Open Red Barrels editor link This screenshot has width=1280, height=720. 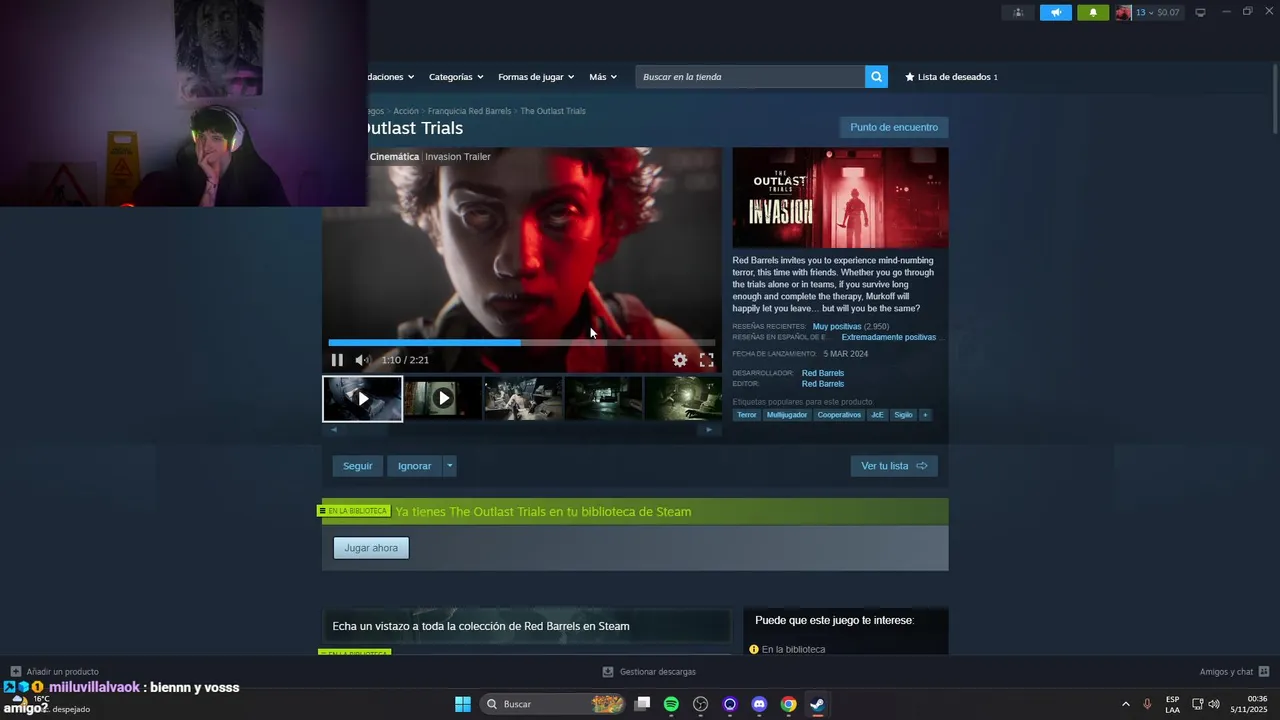823,384
